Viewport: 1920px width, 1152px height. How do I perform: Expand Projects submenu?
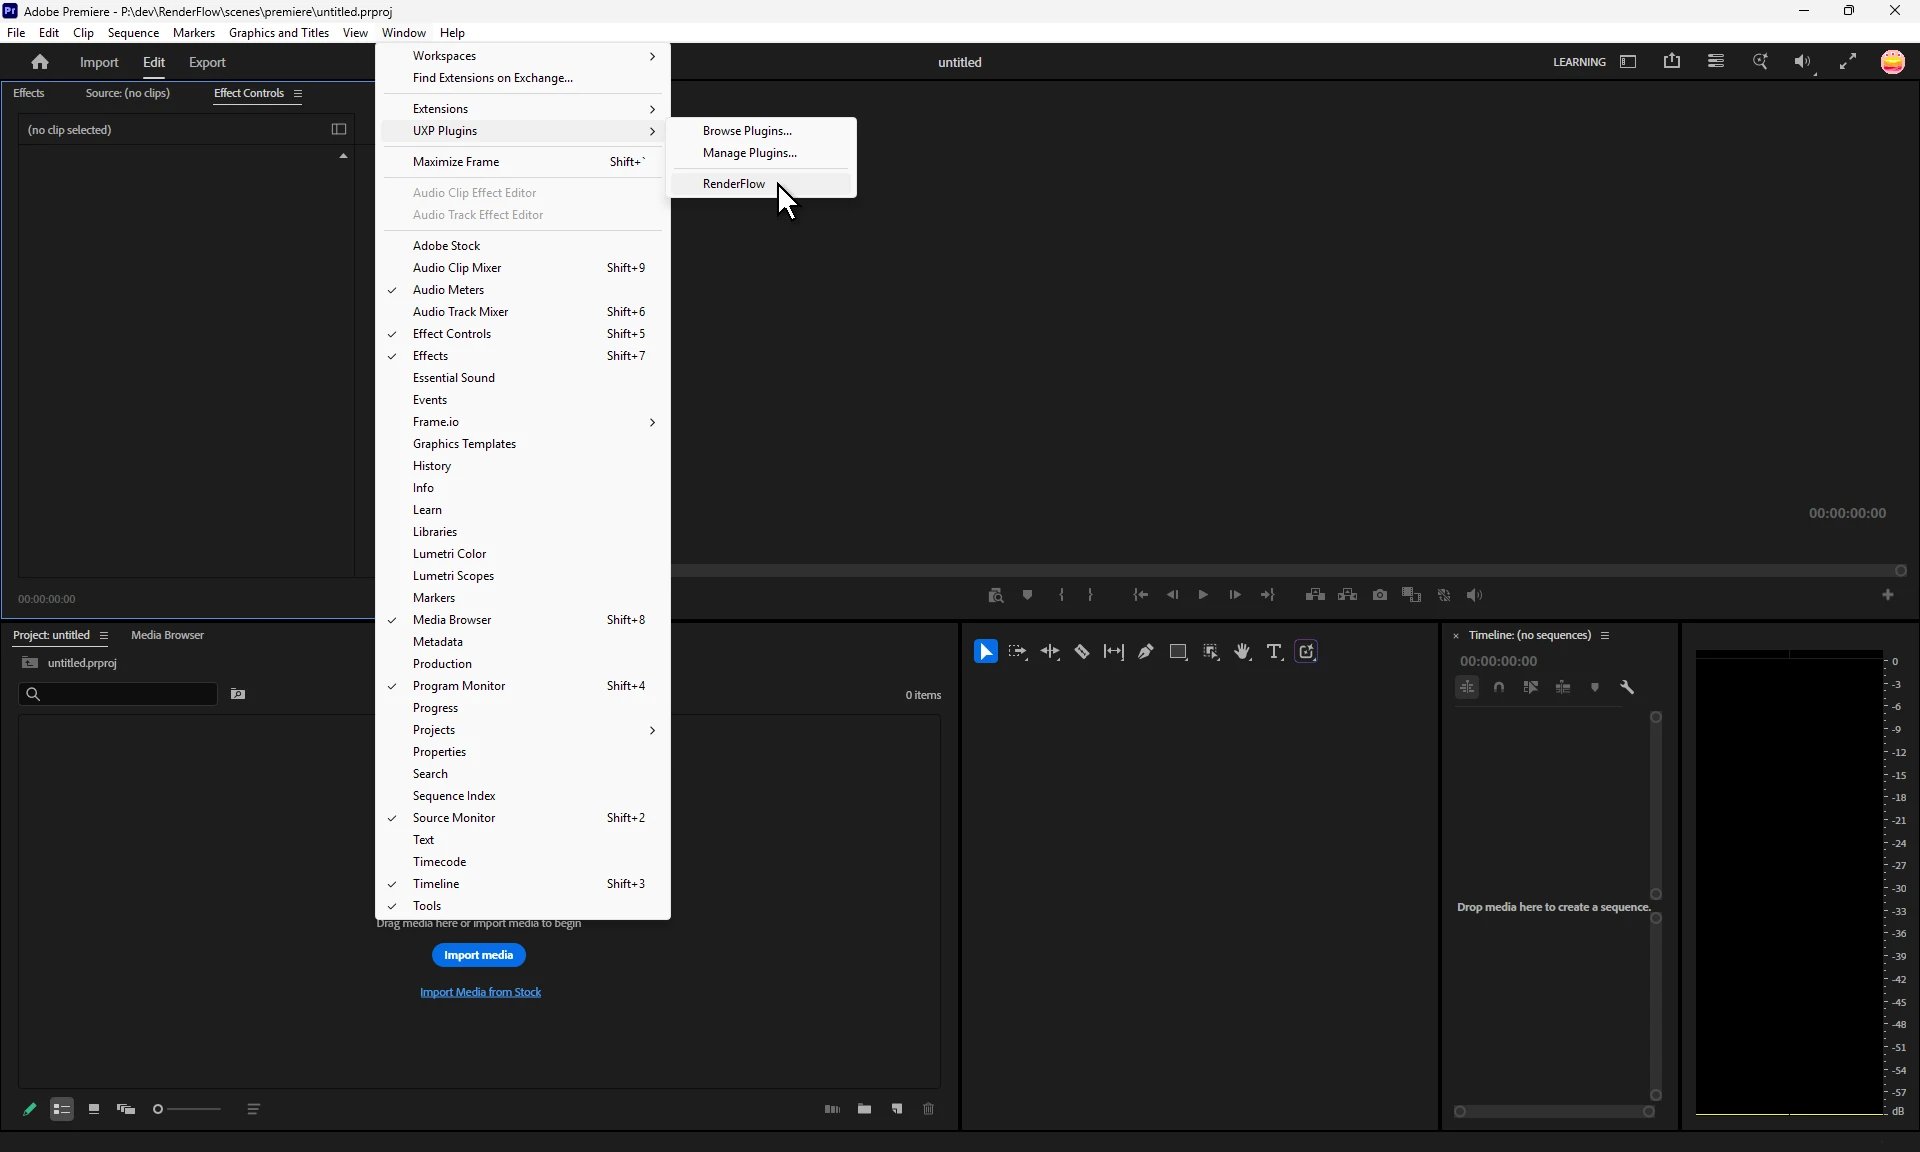[523, 730]
